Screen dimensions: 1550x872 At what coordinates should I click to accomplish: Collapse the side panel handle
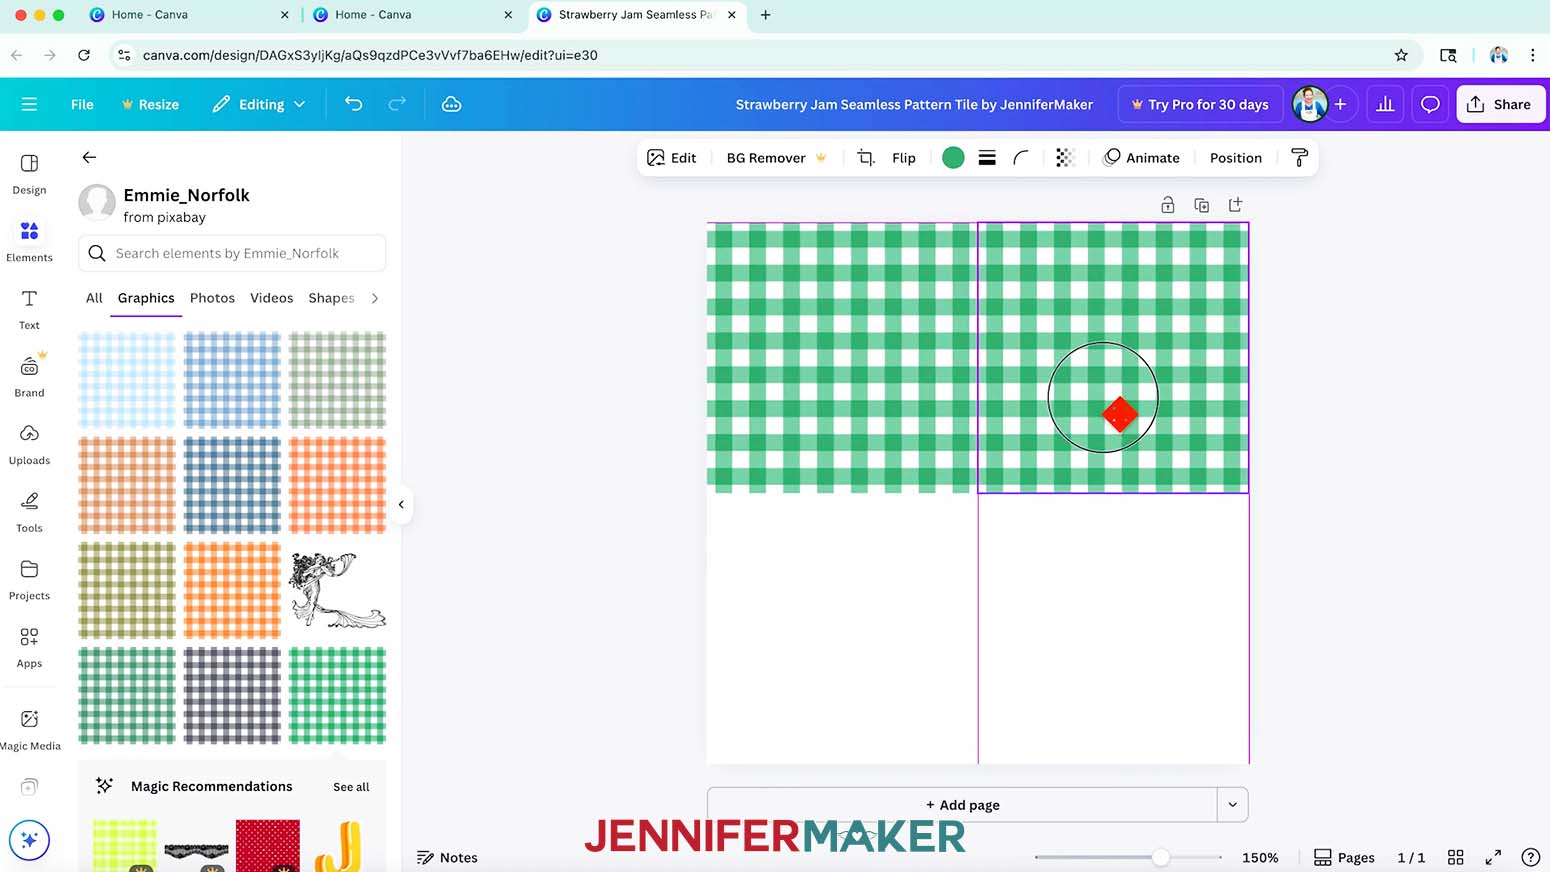coord(401,504)
